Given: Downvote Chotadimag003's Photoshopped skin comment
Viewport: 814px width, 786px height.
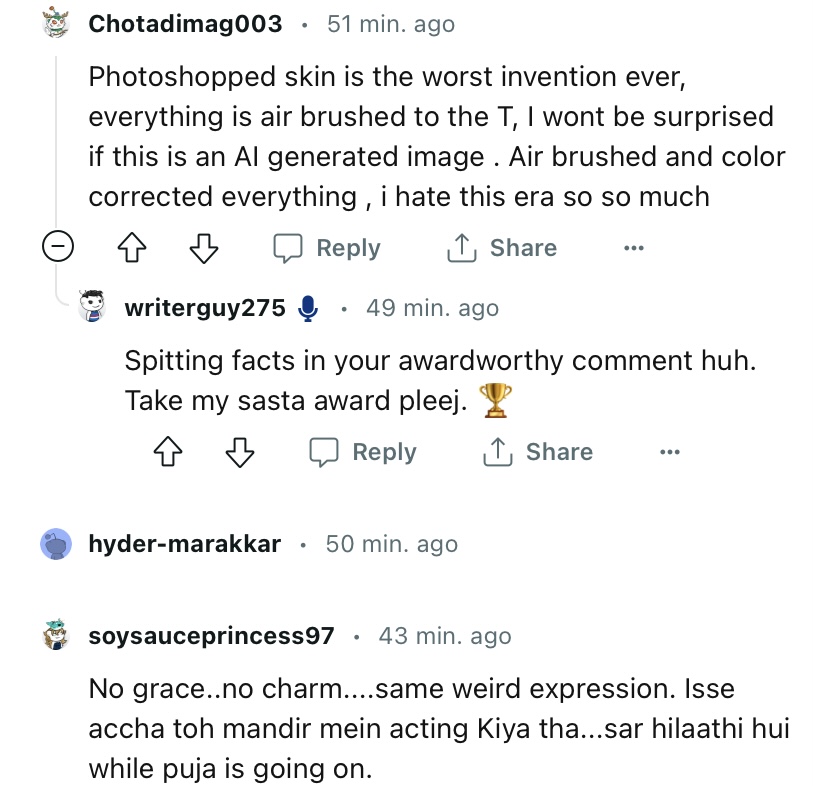Looking at the screenshot, I should pos(204,248).
